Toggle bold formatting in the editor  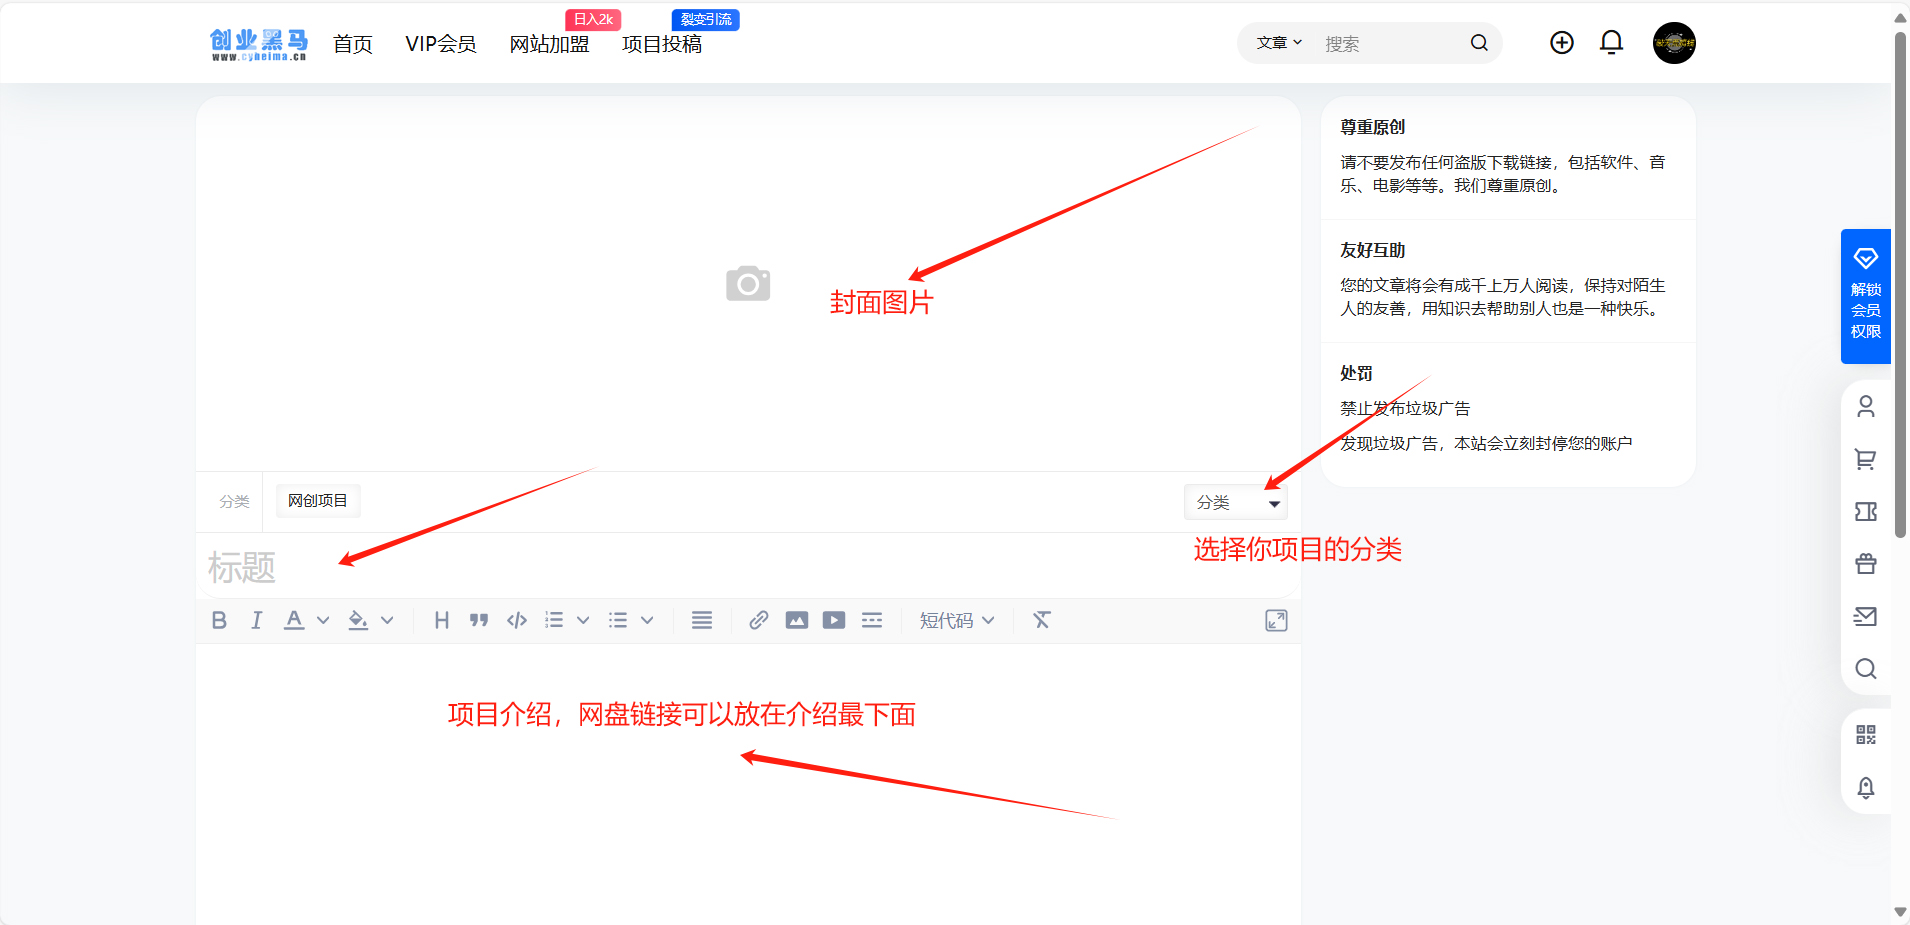[x=218, y=620]
